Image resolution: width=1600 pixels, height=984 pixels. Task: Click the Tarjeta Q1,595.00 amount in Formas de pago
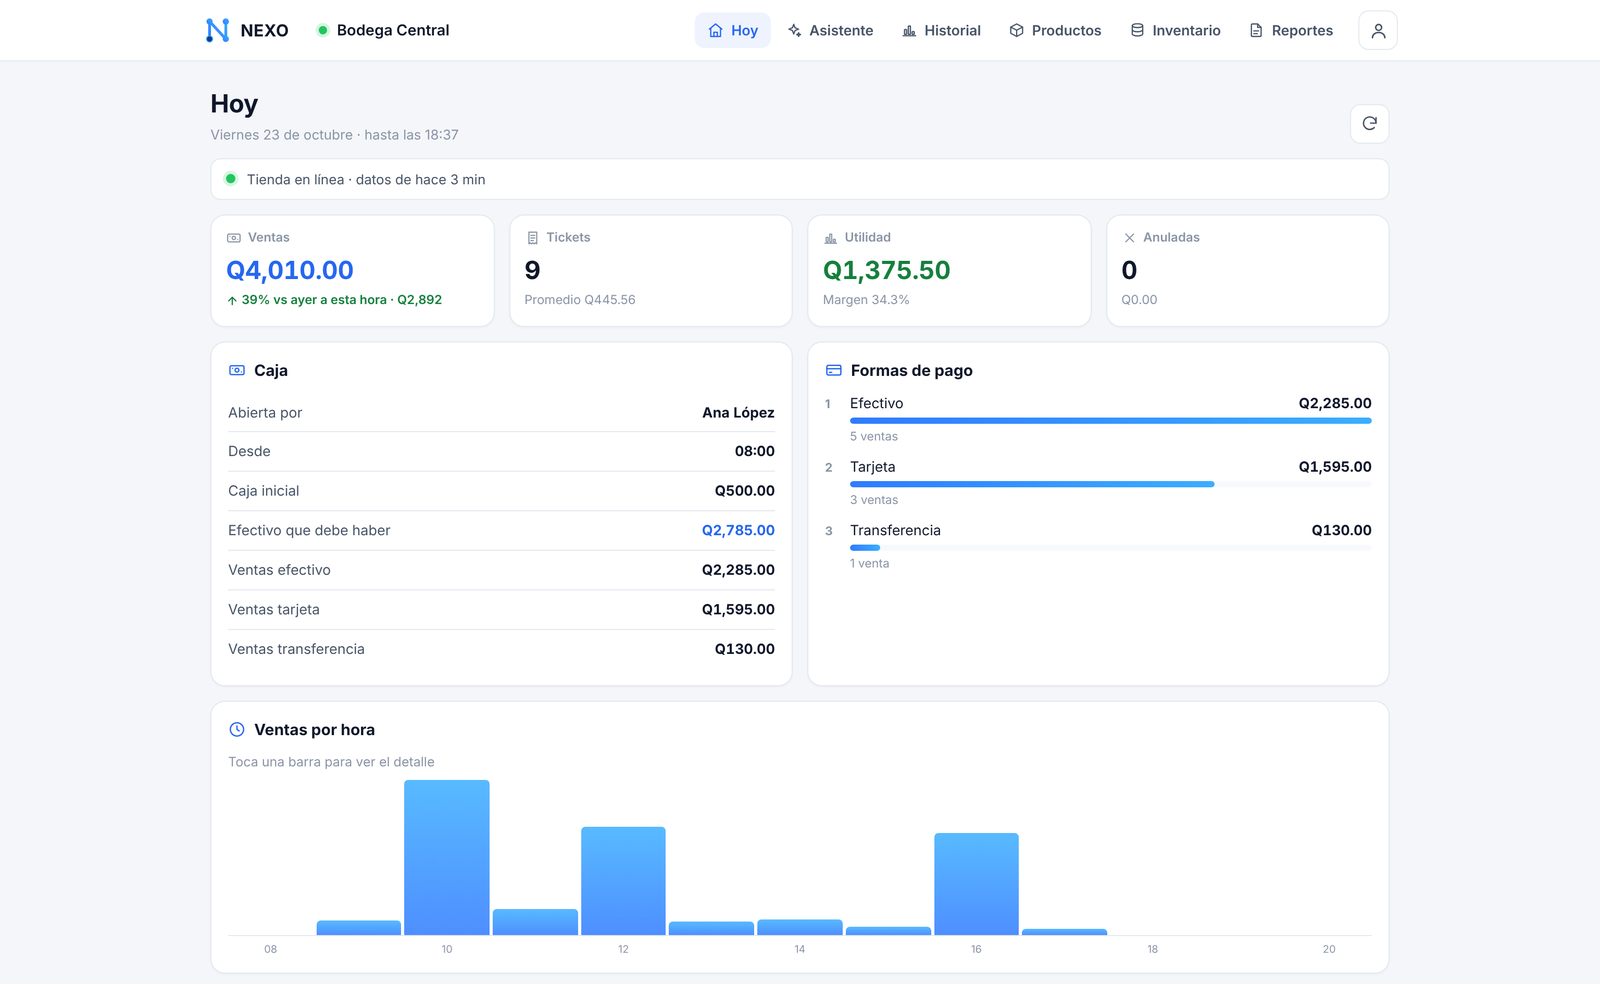(1335, 467)
